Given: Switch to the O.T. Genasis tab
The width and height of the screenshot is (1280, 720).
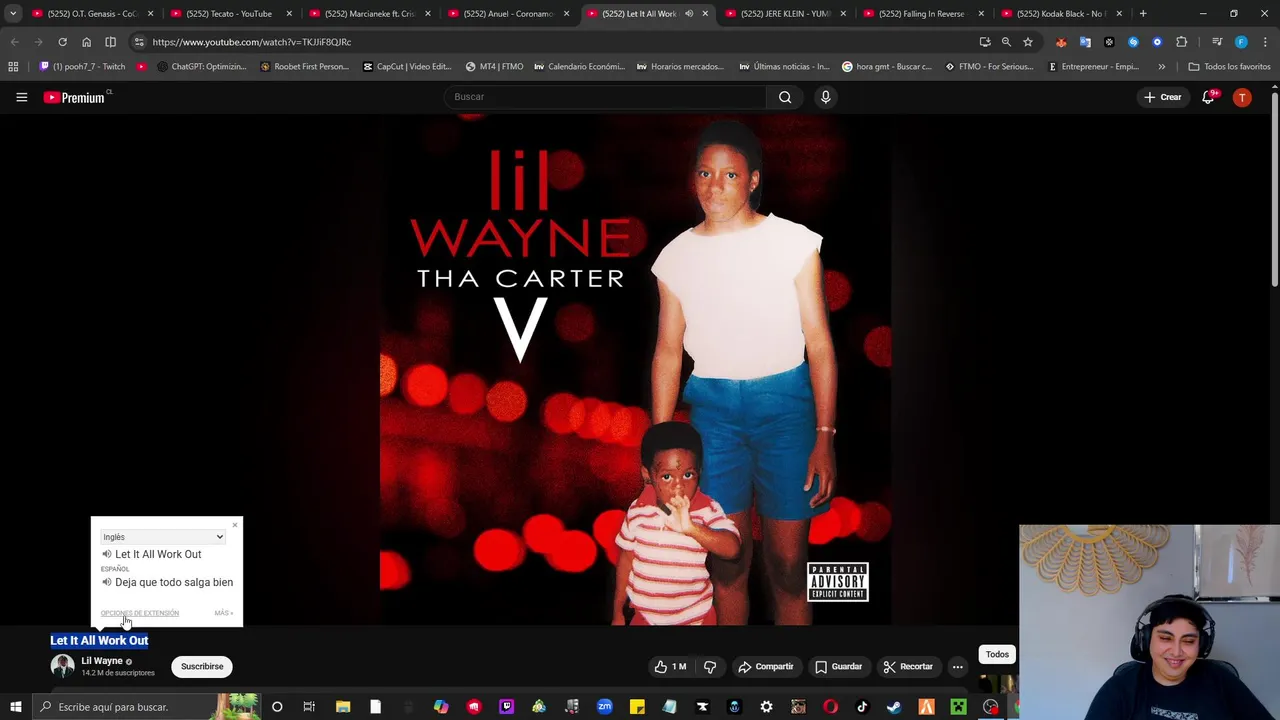Looking at the screenshot, I should (90, 14).
